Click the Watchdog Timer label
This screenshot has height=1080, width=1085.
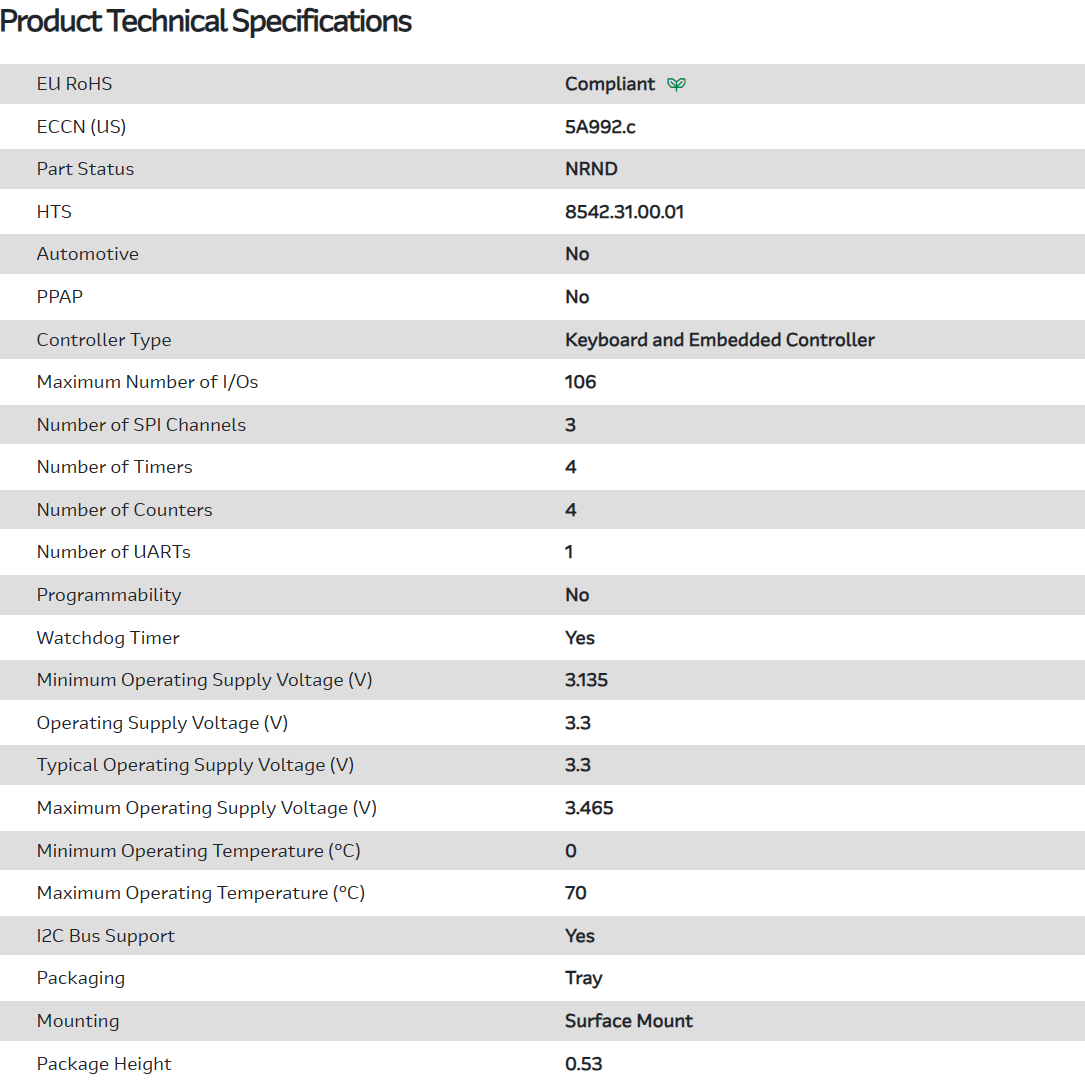(108, 638)
